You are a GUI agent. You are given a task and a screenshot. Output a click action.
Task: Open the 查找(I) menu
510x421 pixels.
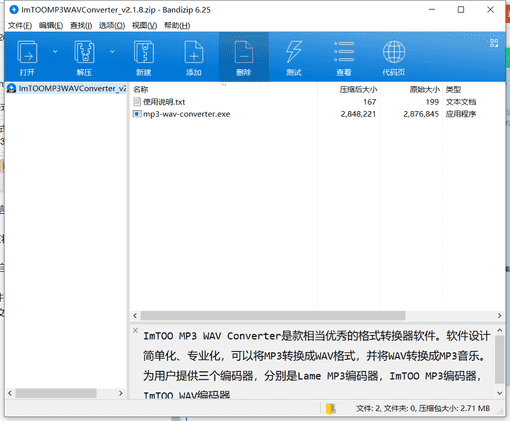[81, 25]
